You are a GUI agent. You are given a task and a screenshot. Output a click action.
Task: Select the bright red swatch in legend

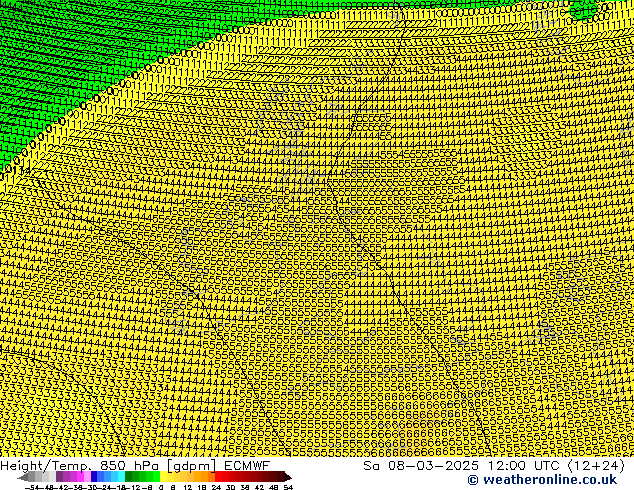click(226, 477)
